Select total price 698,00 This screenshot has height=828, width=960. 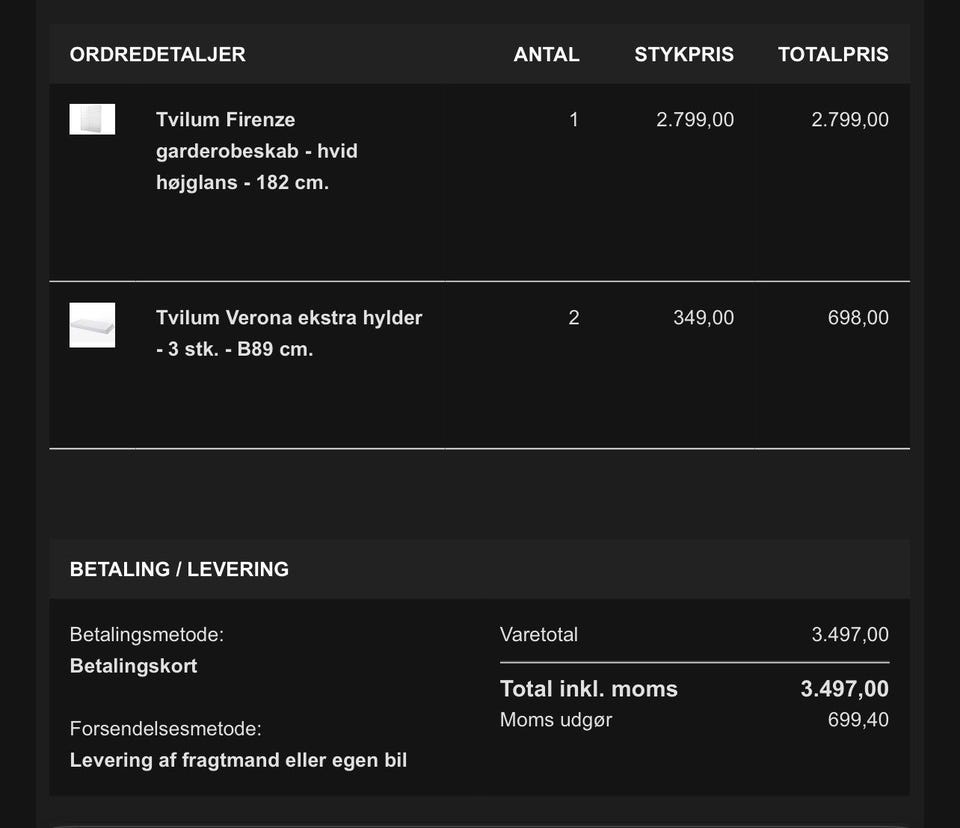[858, 318]
